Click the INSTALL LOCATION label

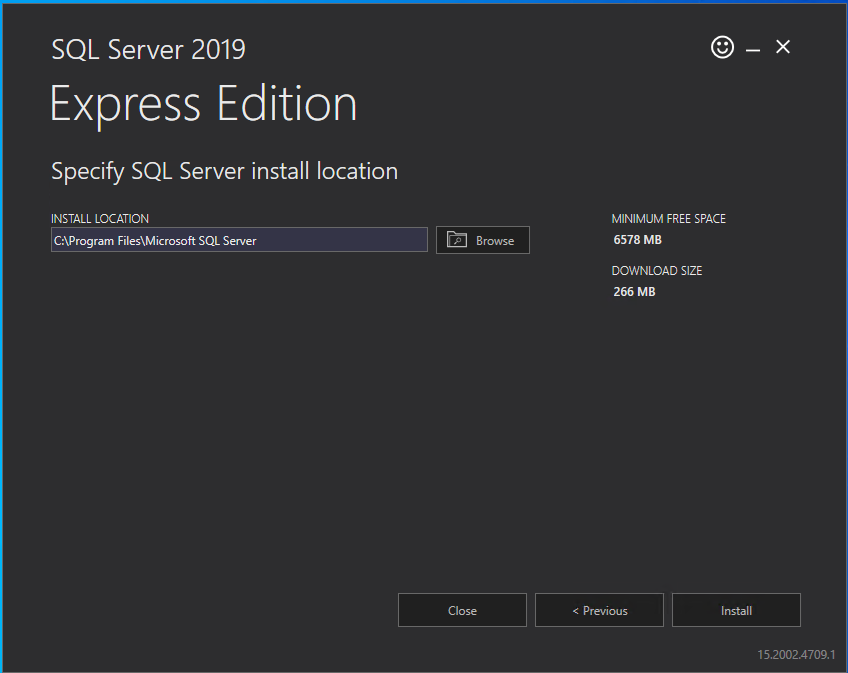tap(100, 219)
